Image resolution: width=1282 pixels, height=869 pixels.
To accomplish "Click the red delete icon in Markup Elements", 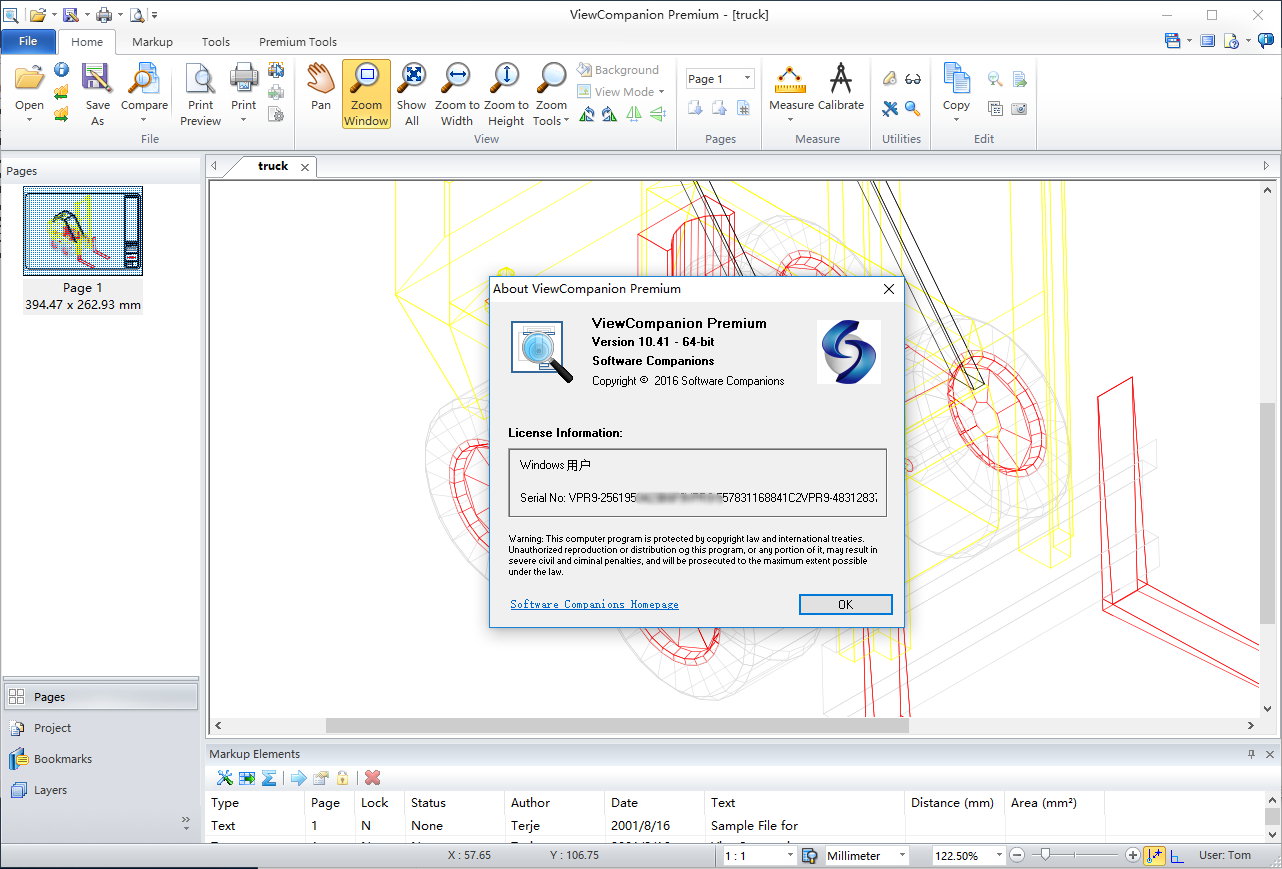I will (373, 778).
